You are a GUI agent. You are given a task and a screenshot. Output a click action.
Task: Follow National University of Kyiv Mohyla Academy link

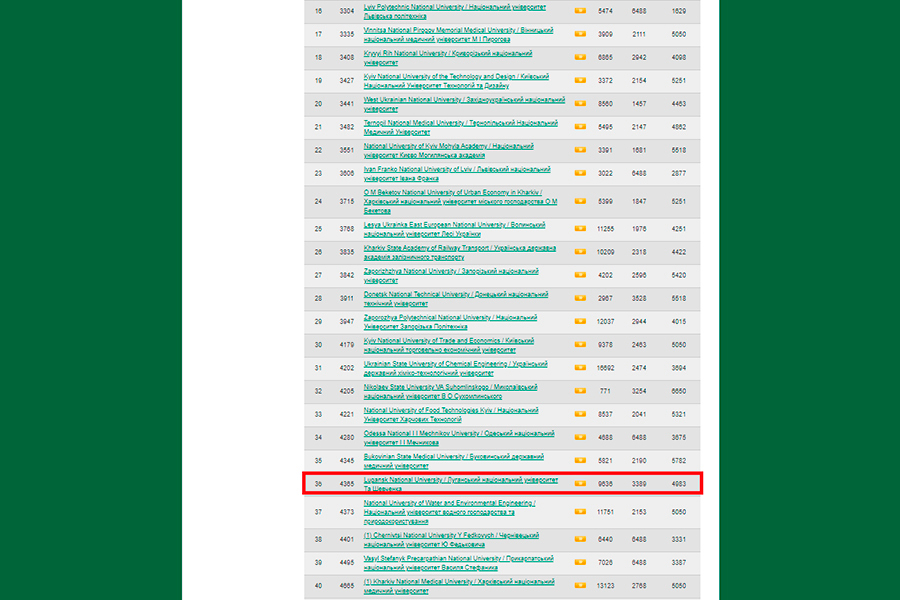pyautogui.click(x=448, y=150)
